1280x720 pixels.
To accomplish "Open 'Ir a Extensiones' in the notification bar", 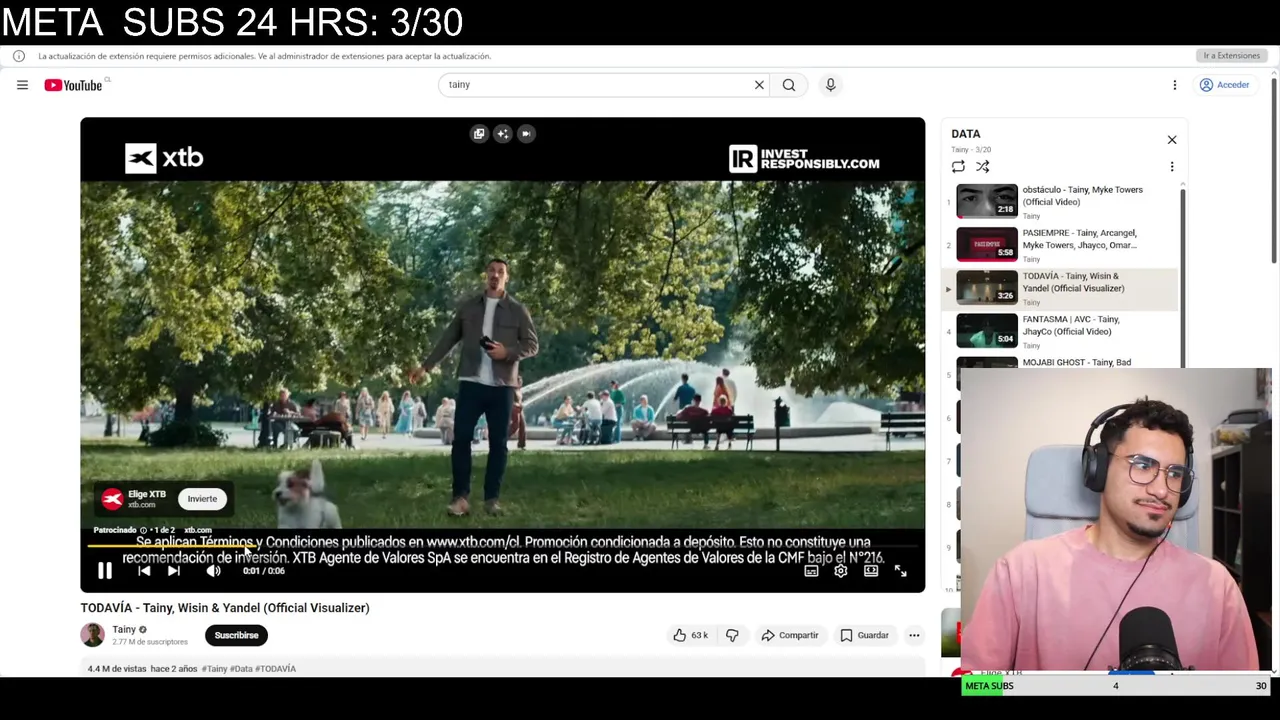I will click(1232, 56).
